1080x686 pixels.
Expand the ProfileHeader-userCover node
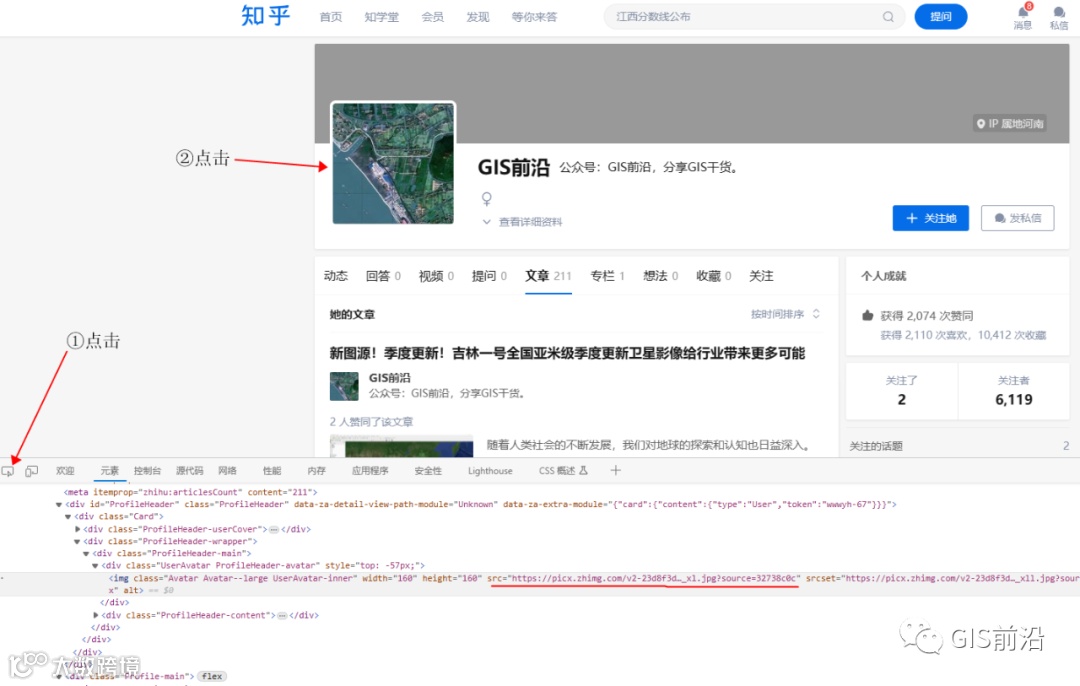point(78,529)
